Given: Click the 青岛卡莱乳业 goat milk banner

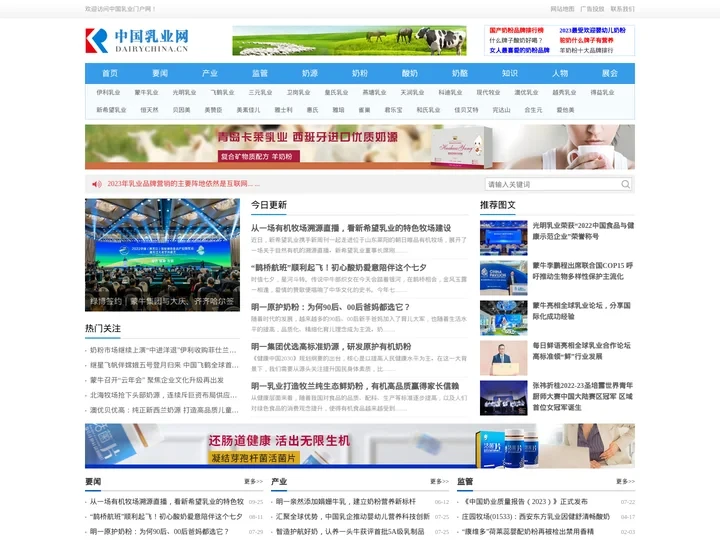Looking at the screenshot, I should (360, 147).
